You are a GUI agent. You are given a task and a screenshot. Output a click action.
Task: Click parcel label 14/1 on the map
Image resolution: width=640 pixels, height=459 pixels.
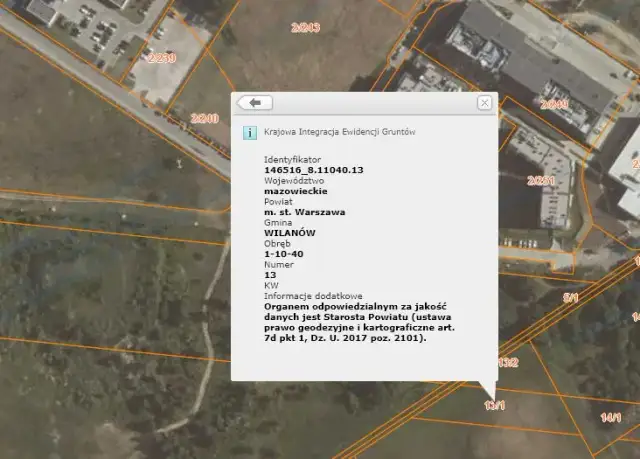coord(611,417)
